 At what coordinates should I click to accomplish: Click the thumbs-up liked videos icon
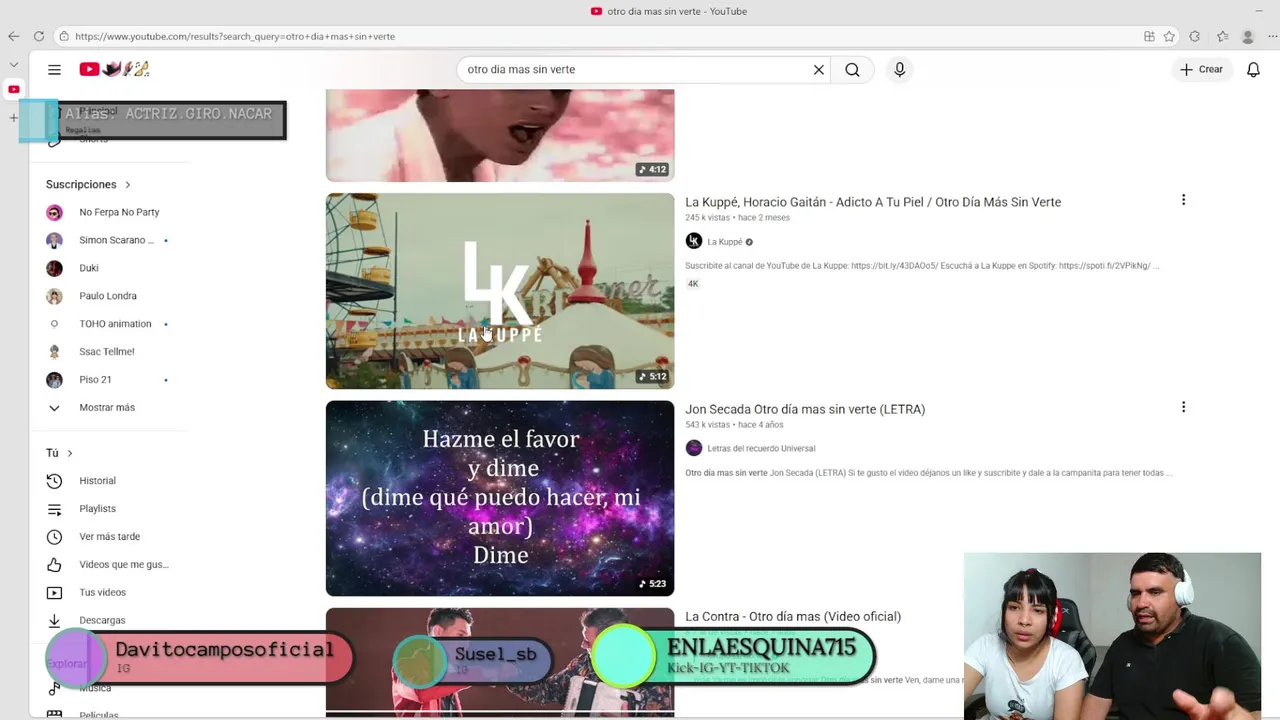pos(54,565)
